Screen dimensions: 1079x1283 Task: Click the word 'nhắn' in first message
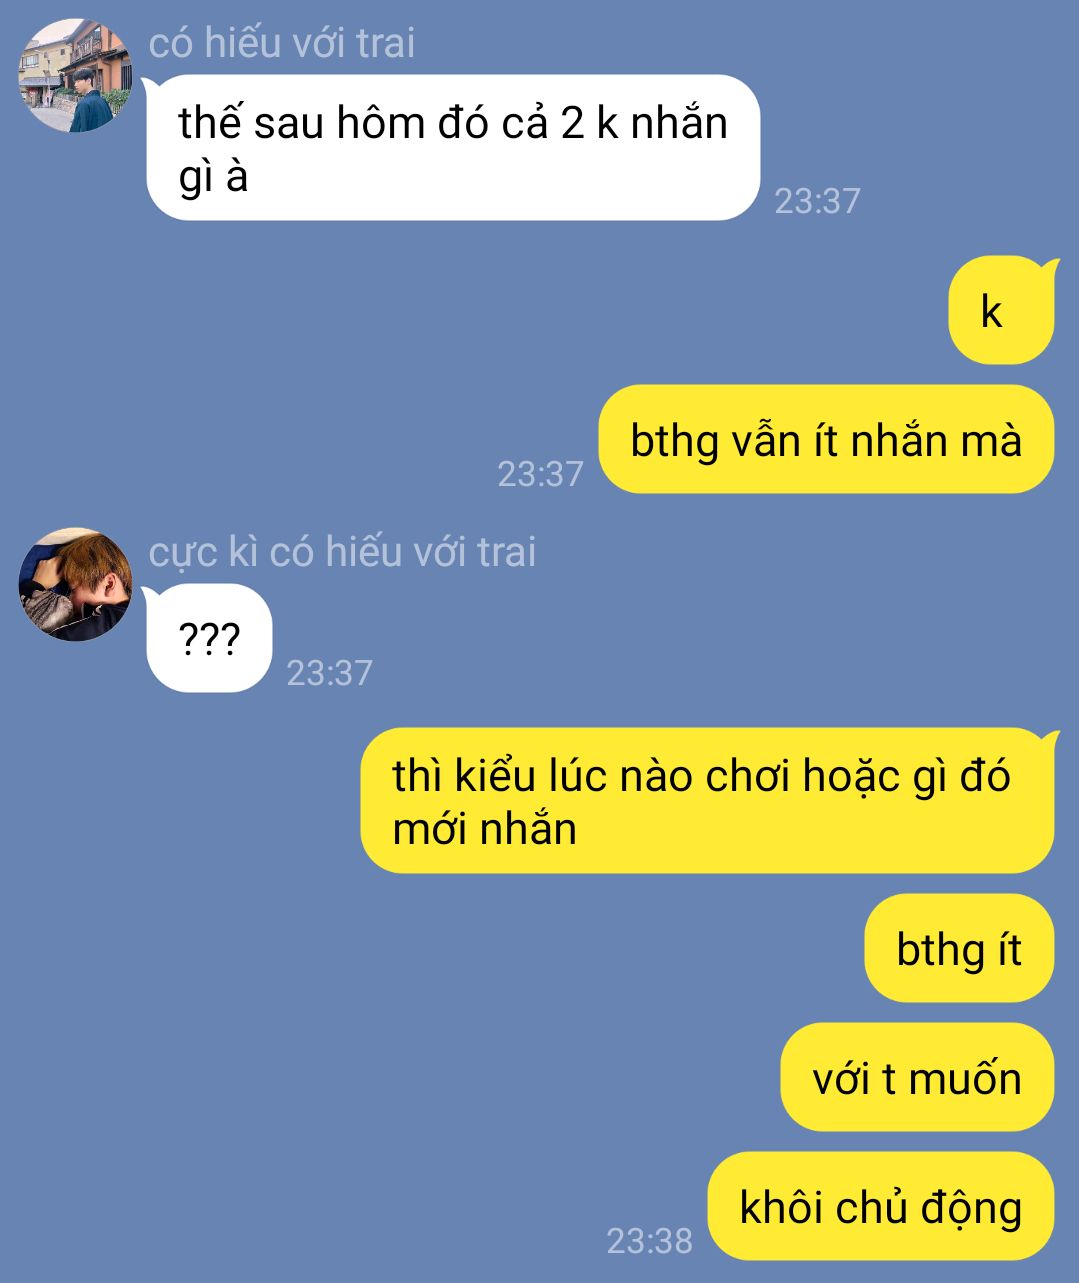(679, 123)
